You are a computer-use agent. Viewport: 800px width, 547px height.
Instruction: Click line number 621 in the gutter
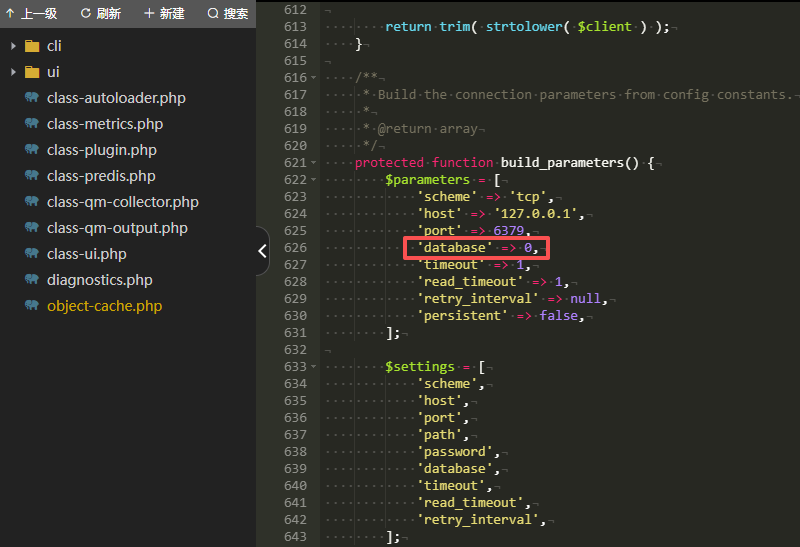point(295,162)
